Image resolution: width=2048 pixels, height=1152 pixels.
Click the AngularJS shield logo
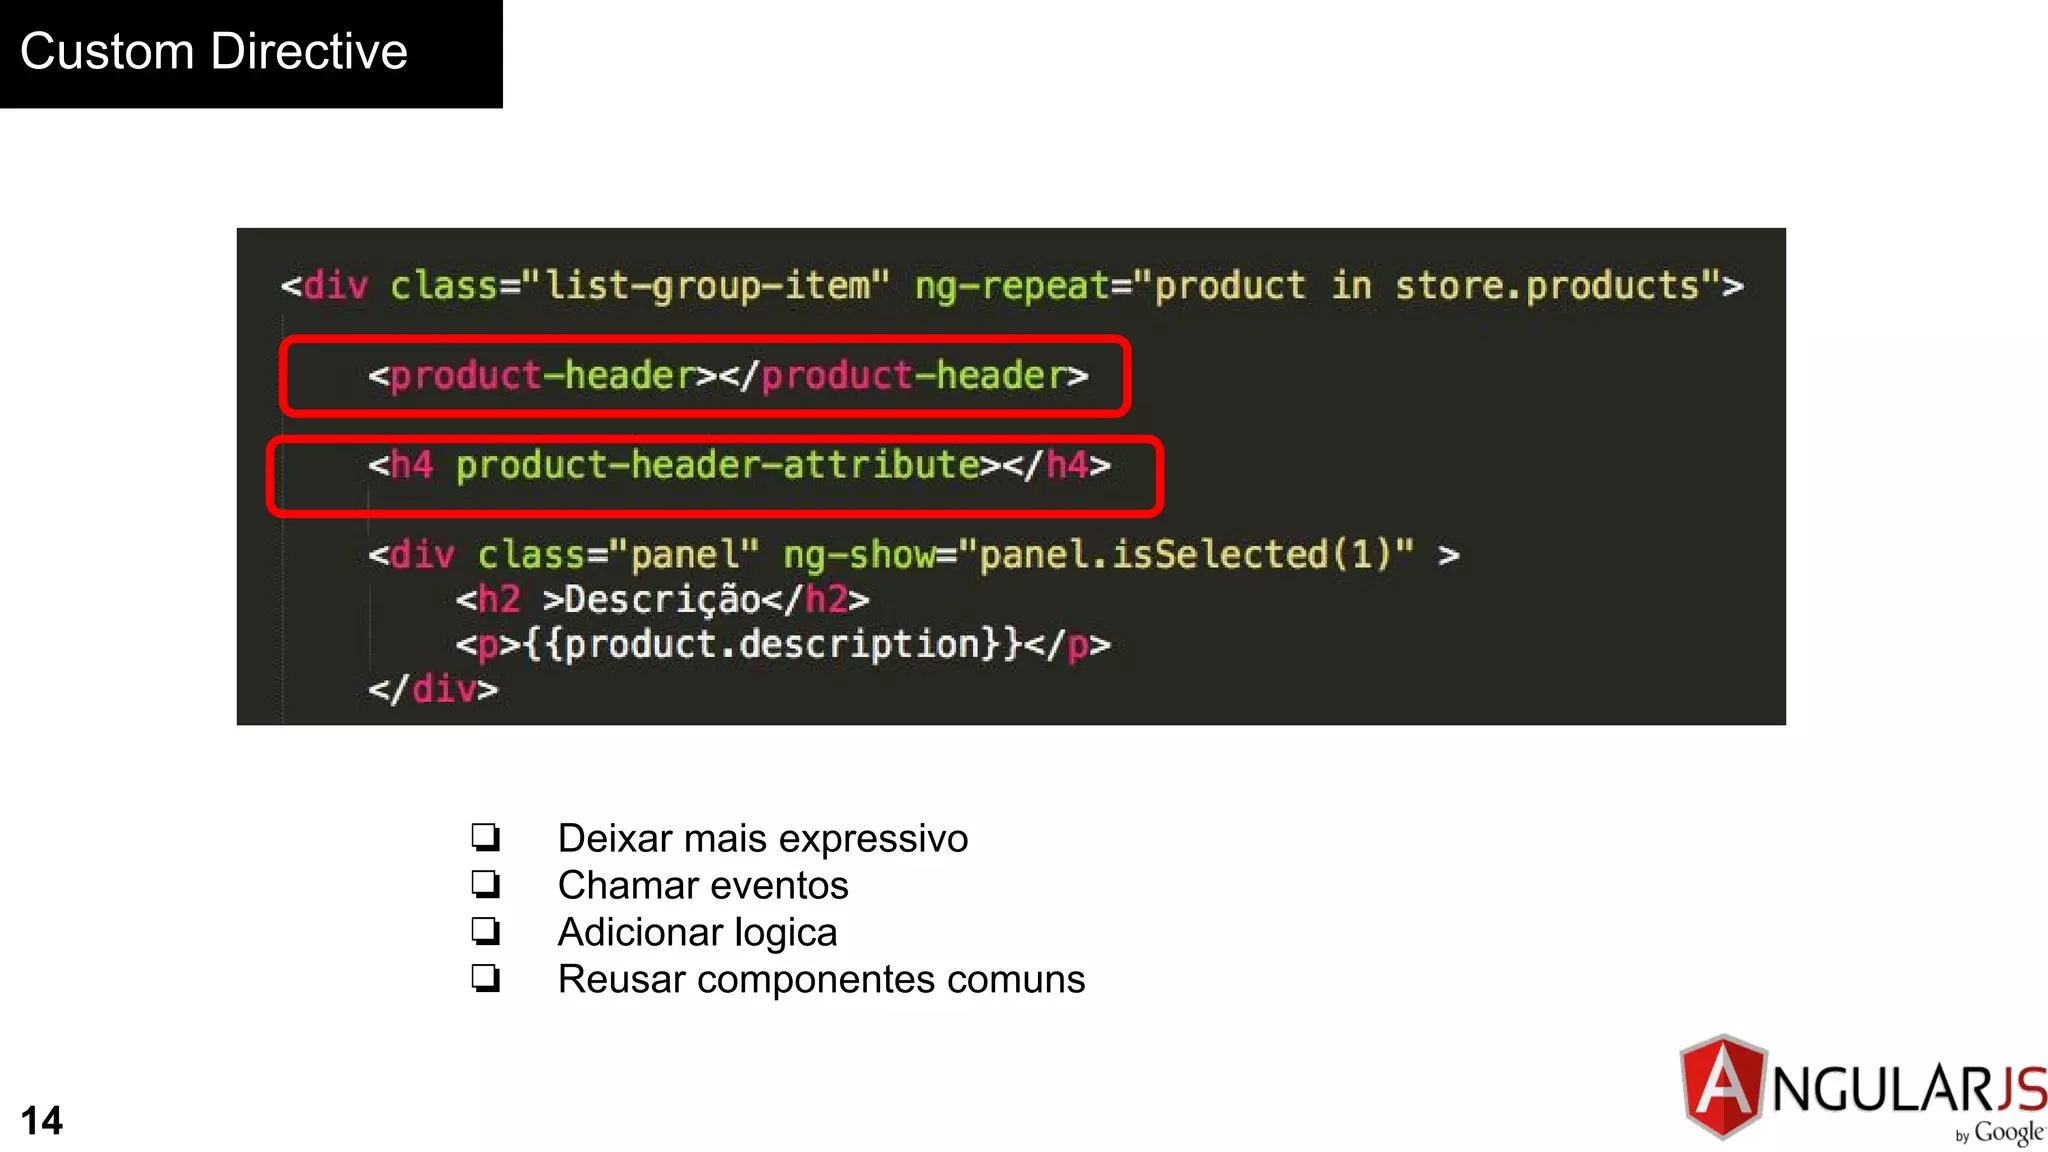1722,1087
